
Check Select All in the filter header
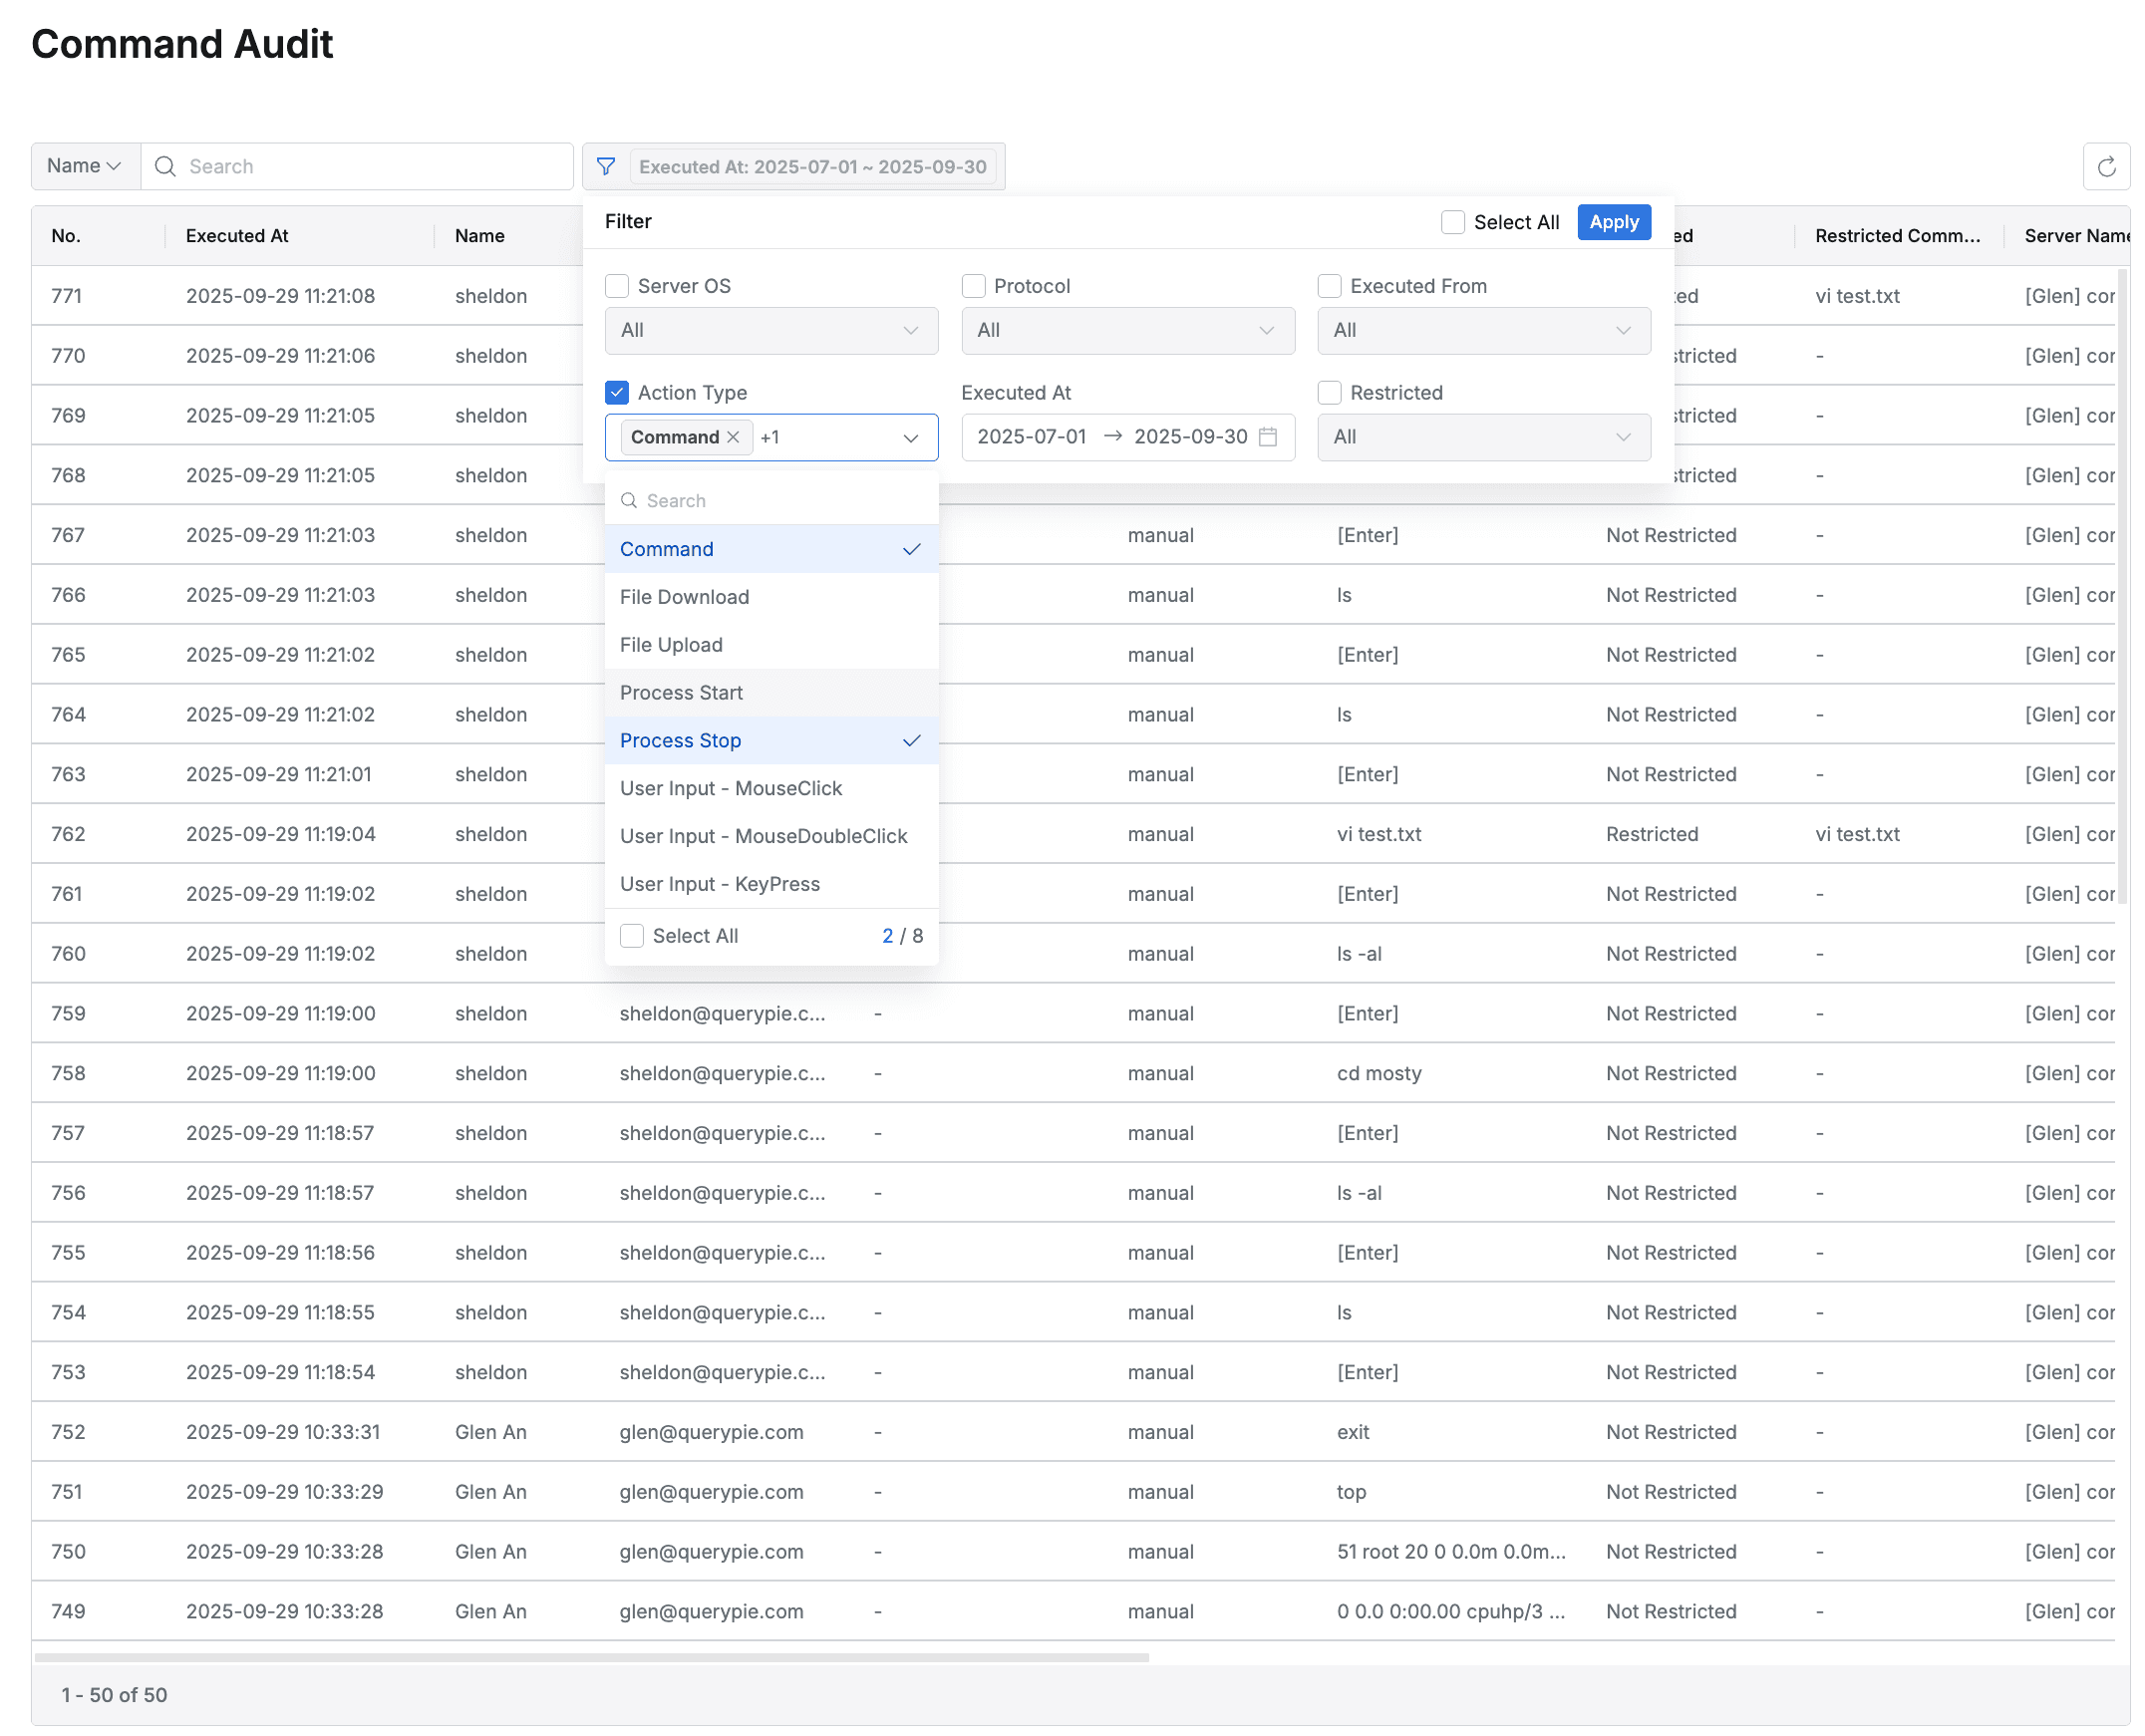click(x=1453, y=221)
